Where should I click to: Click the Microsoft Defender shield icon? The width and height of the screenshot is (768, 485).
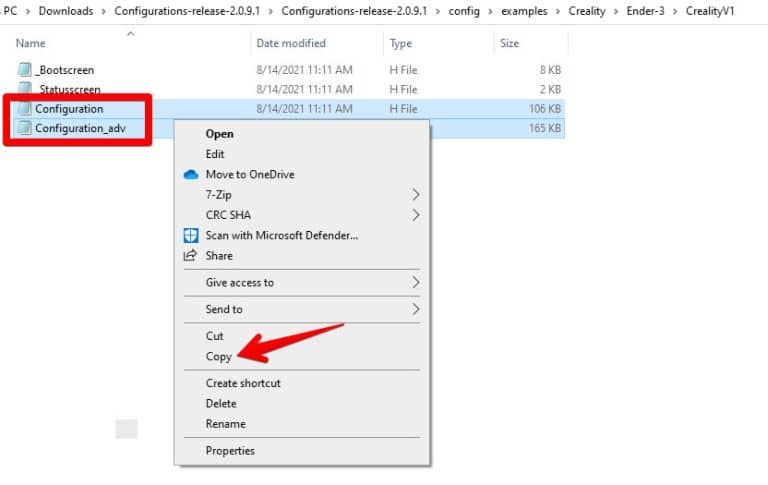point(191,235)
